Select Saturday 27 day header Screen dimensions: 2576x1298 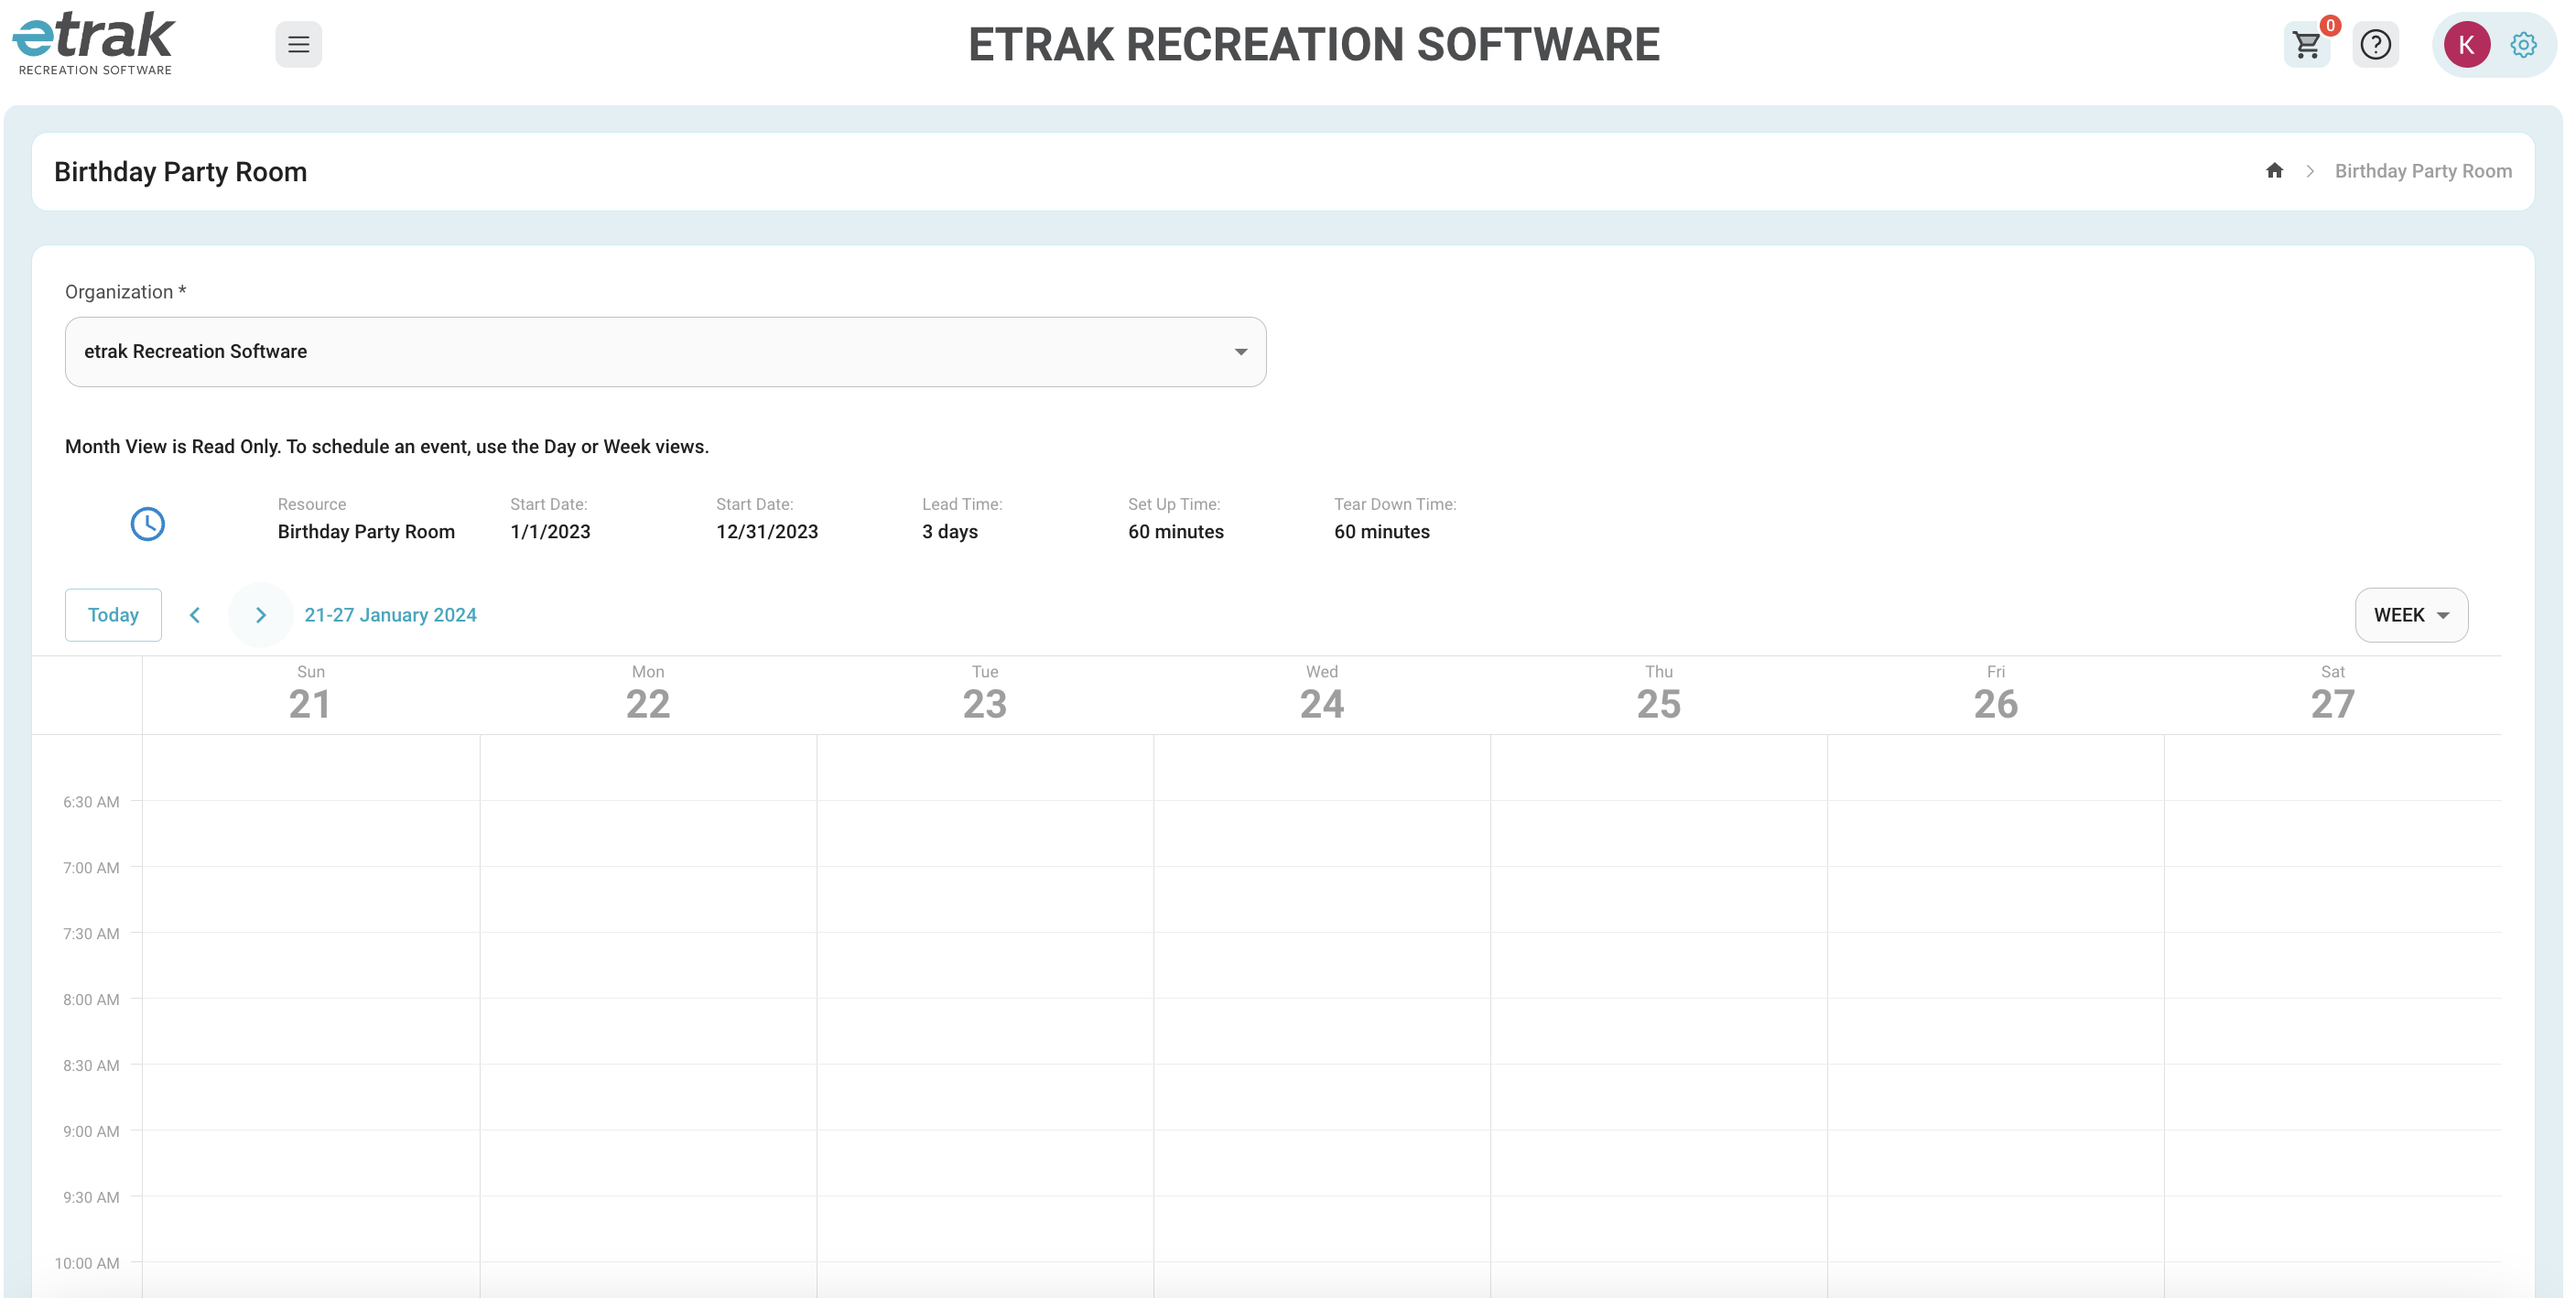tap(2332, 694)
